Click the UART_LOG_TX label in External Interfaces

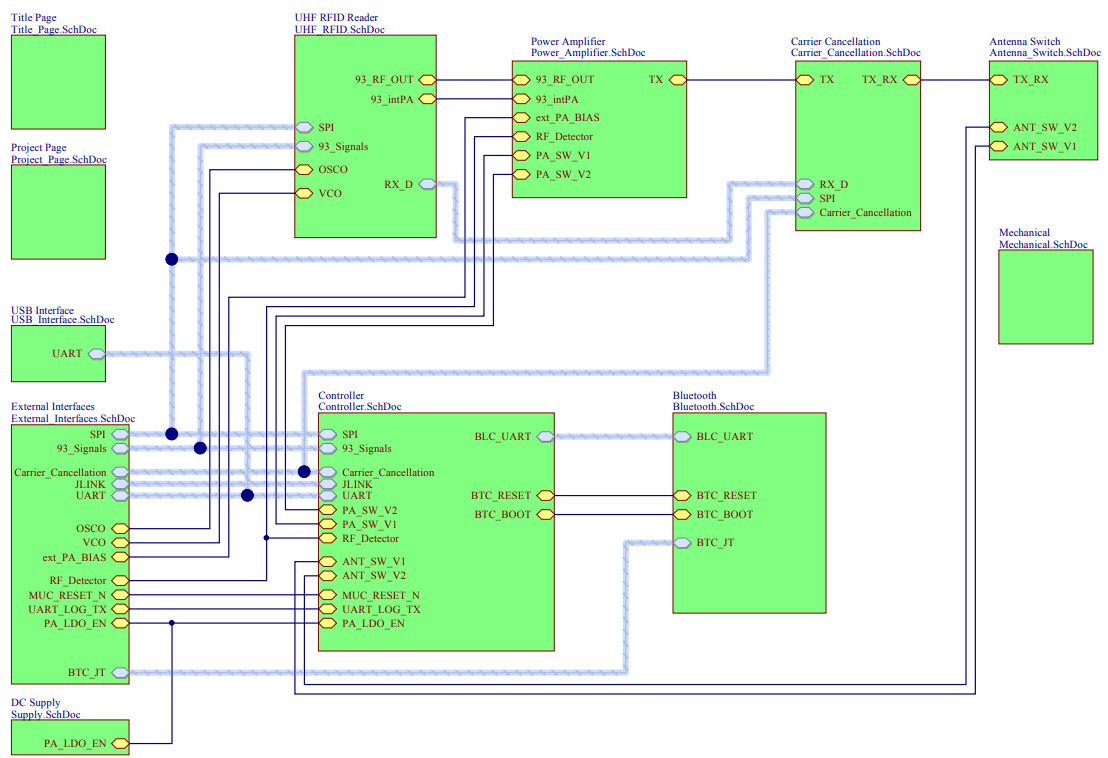click(x=67, y=610)
